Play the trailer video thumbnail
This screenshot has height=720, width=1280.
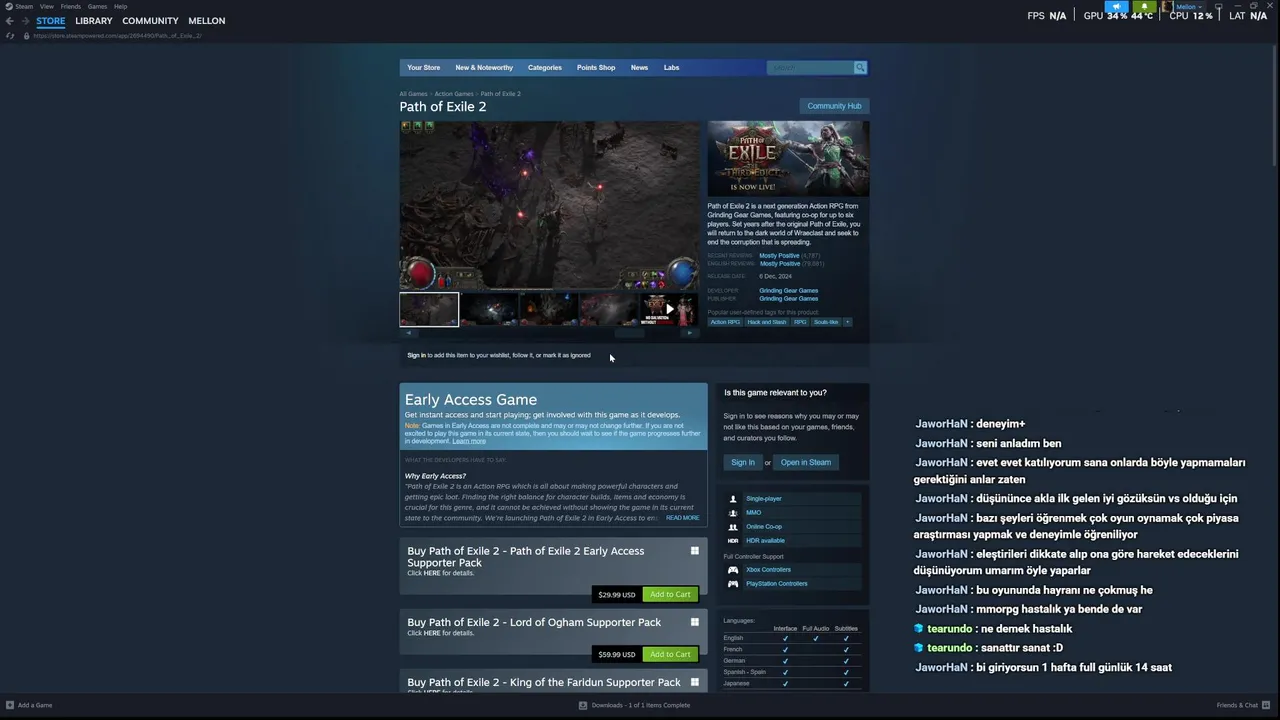click(x=669, y=310)
